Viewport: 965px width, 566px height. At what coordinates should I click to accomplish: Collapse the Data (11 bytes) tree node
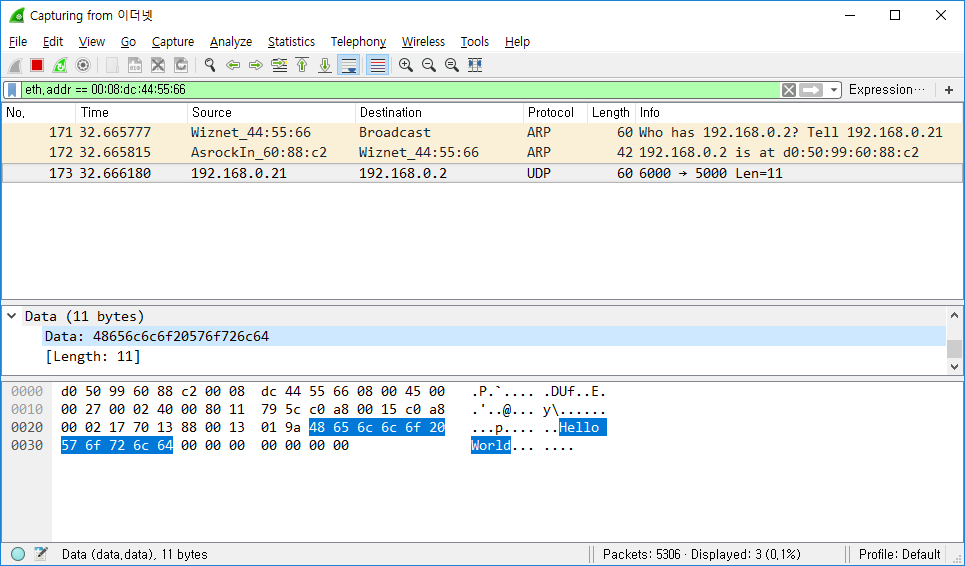11,316
